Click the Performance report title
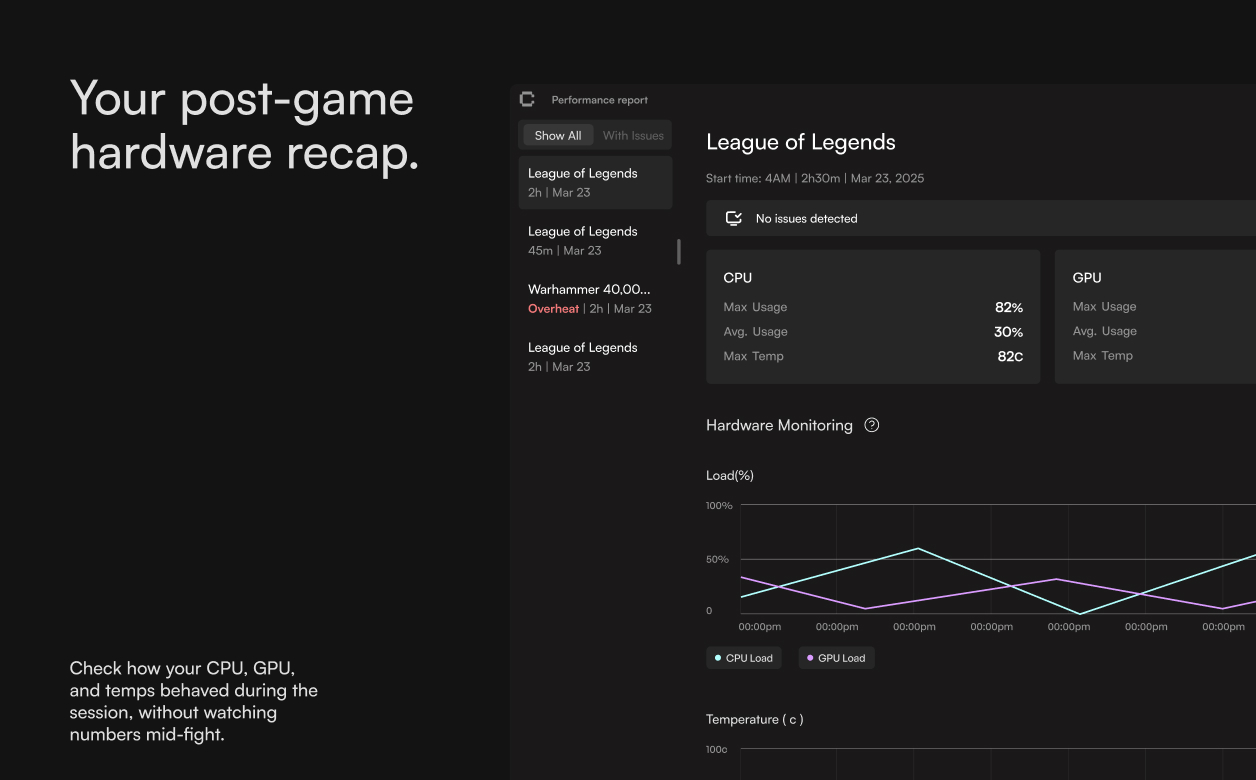The height and width of the screenshot is (780, 1256). (600, 100)
